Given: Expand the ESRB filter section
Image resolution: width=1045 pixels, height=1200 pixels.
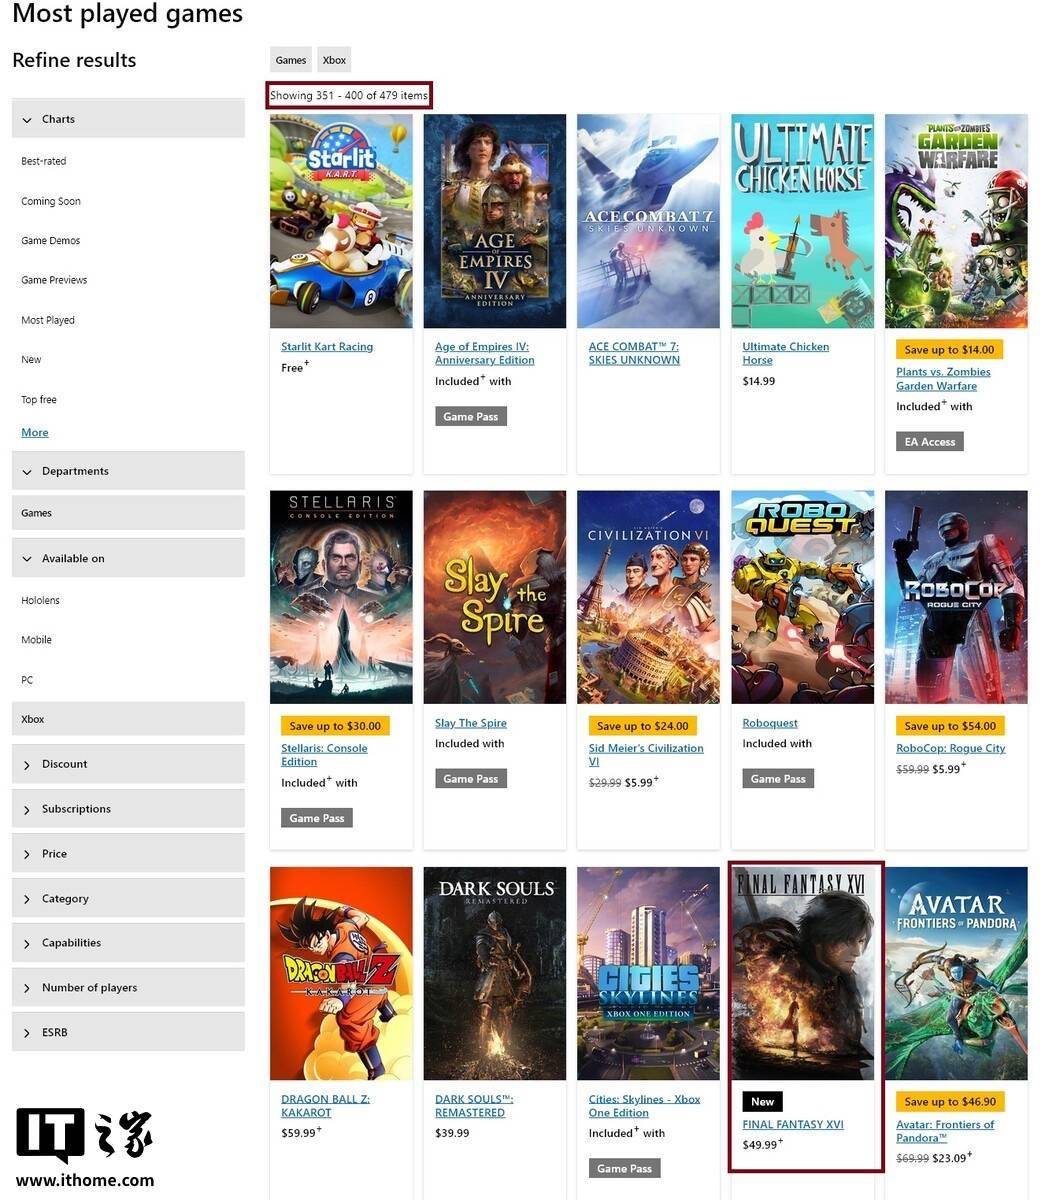Looking at the screenshot, I should 128,1032.
